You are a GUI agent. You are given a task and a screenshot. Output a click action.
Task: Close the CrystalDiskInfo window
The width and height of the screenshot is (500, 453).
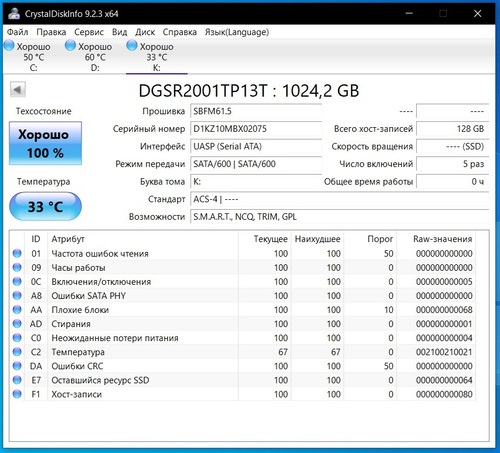coord(477,13)
